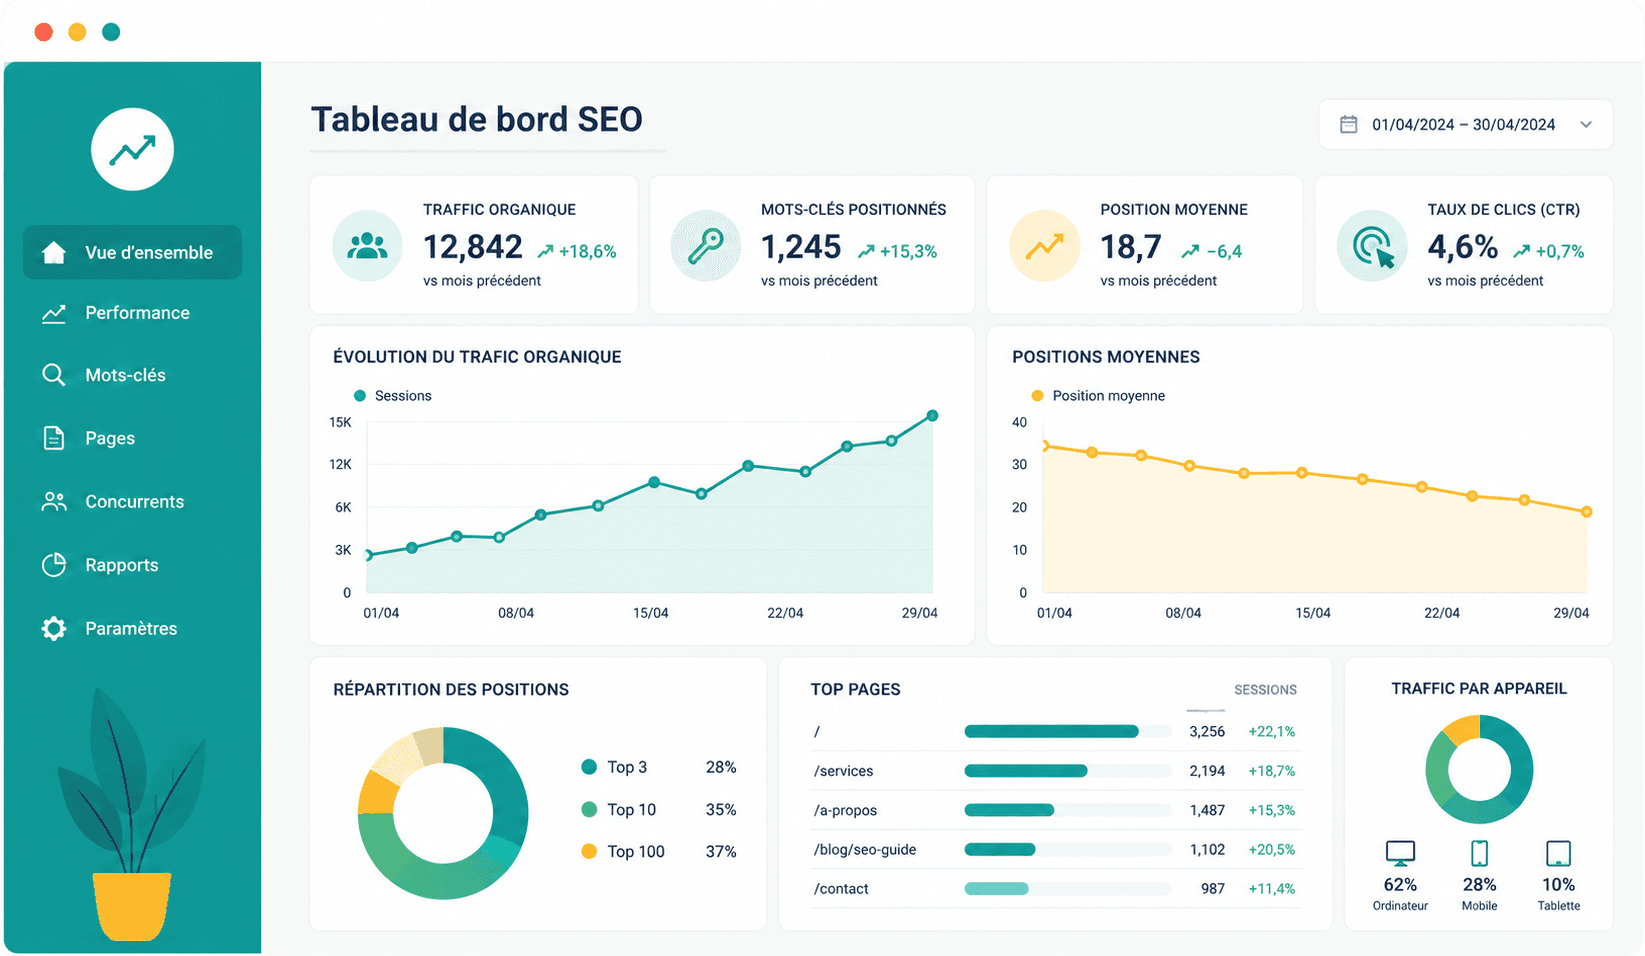This screenshot has height=956, width=1645.
Task: Click the Ordinateur desktop monitor icon
Action: [x=1400, y=853]
